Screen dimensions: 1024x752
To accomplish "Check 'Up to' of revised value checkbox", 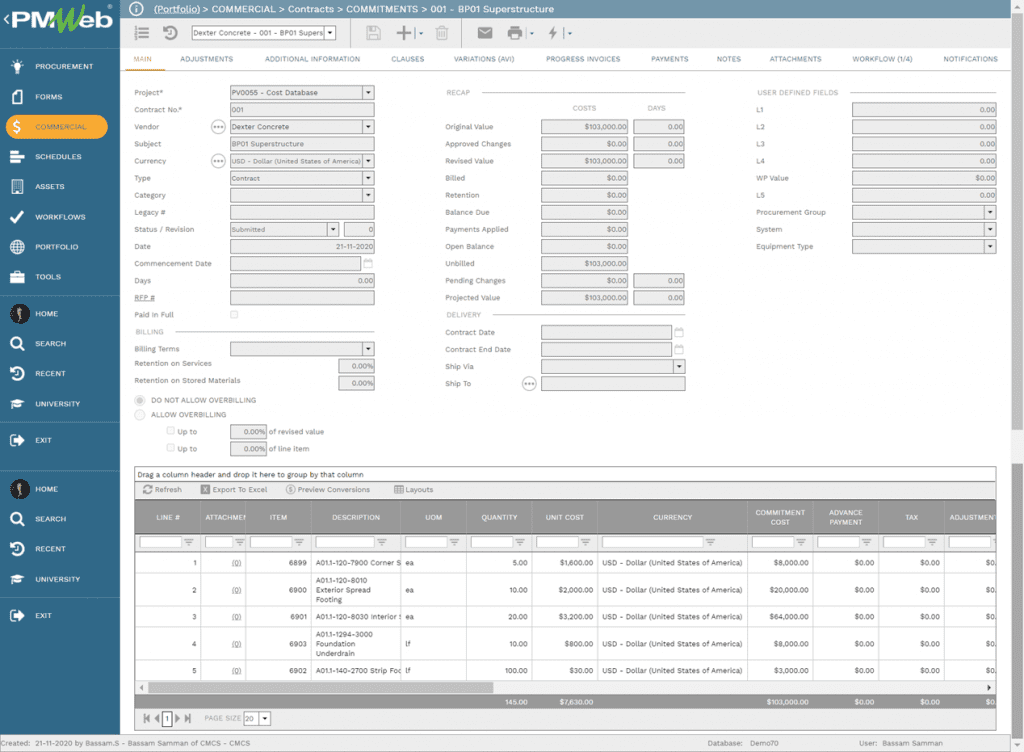I will 170,431.
